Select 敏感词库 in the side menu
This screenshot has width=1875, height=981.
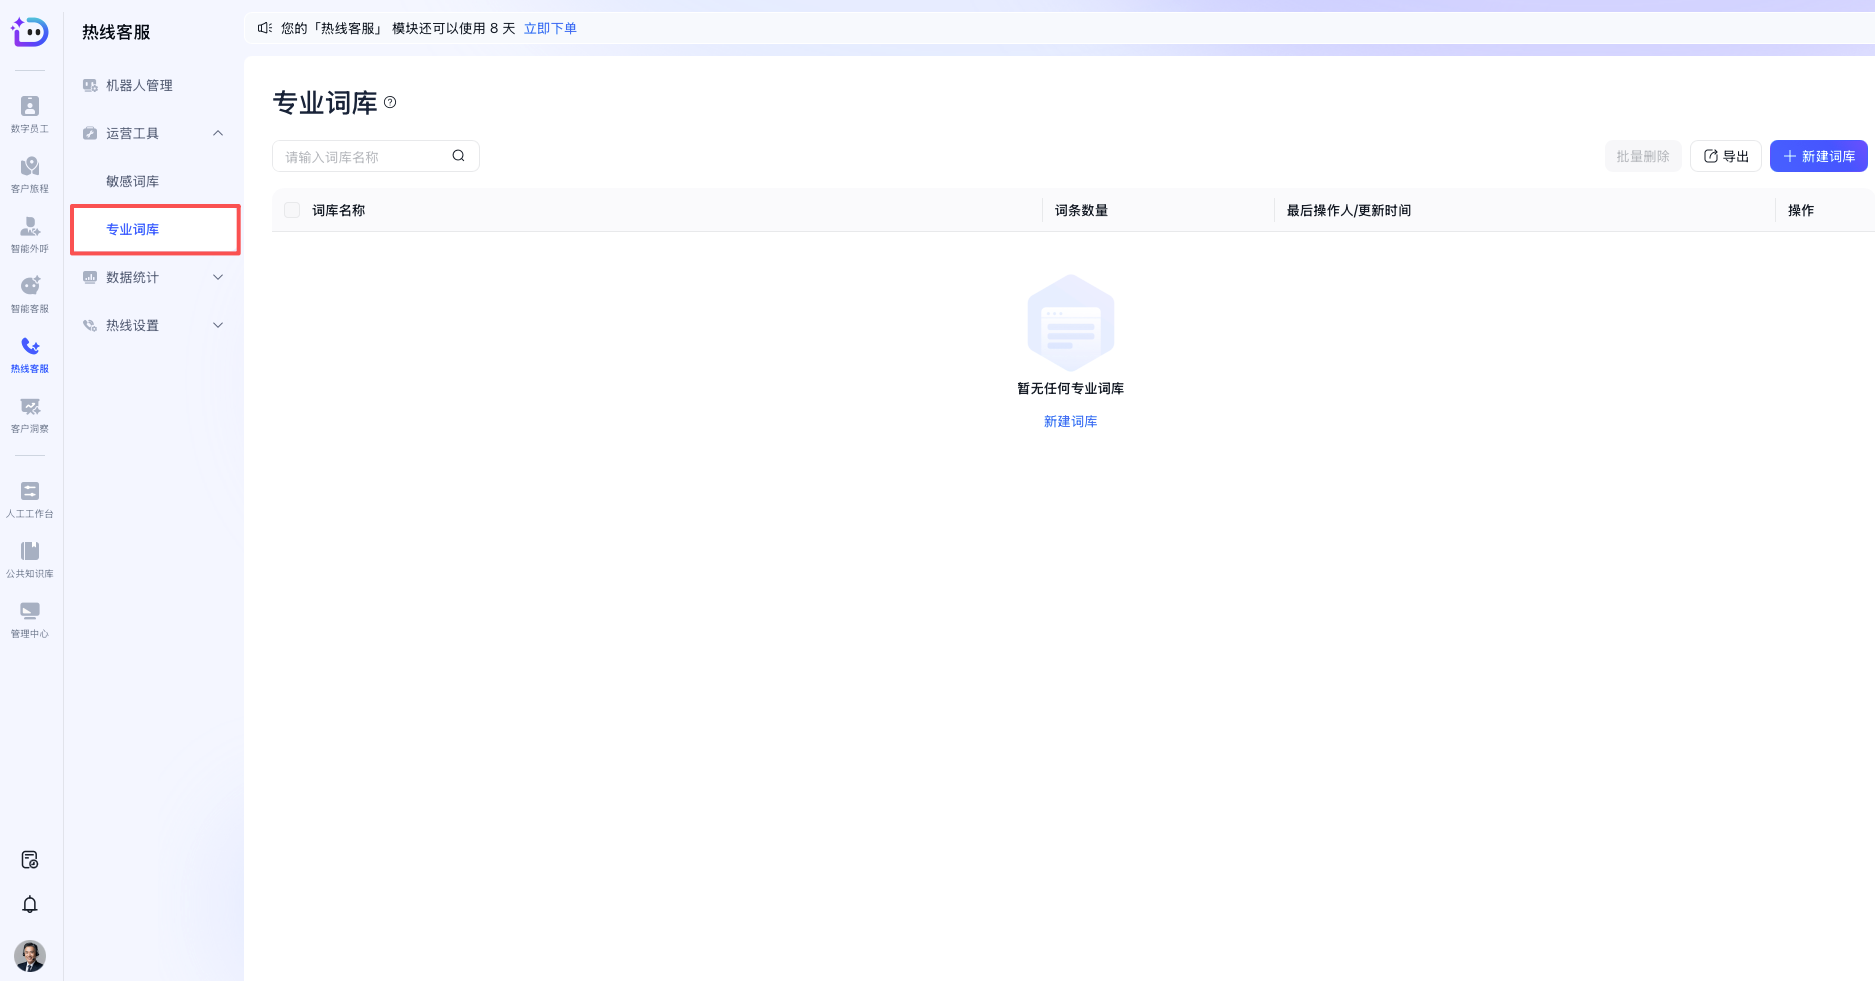coord(133,181)
